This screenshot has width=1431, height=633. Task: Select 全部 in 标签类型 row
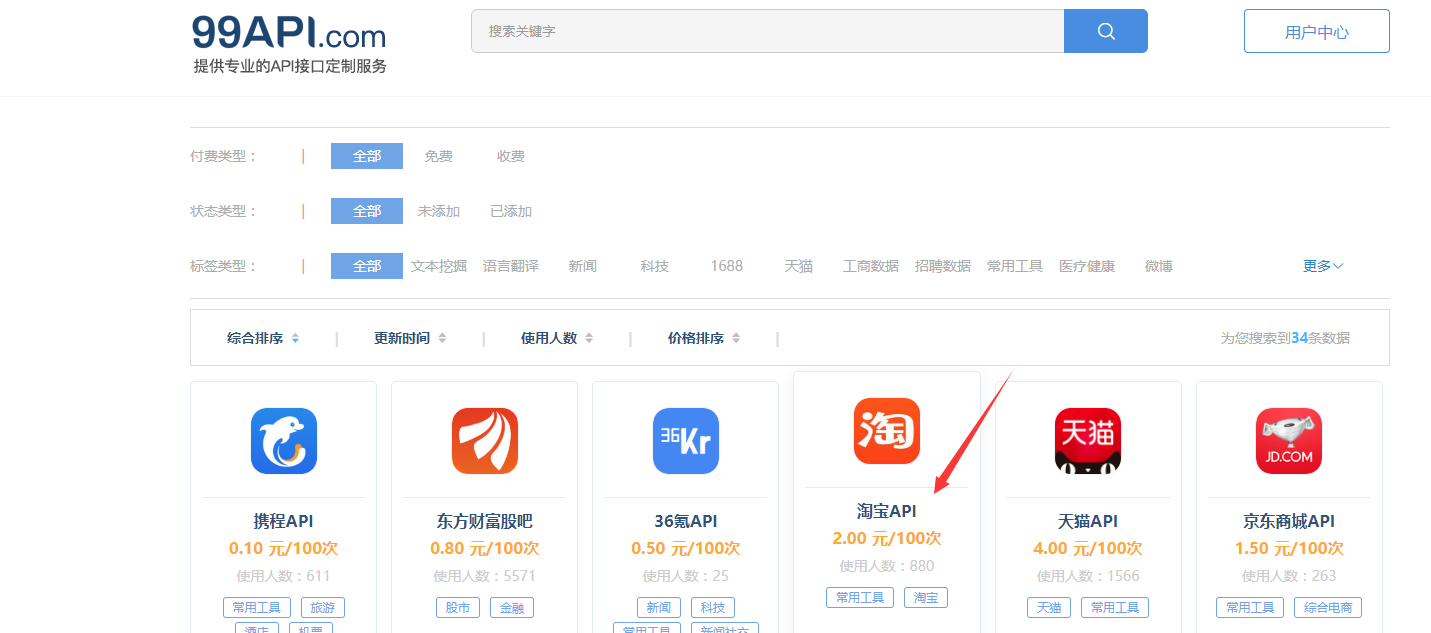point(367,266)
